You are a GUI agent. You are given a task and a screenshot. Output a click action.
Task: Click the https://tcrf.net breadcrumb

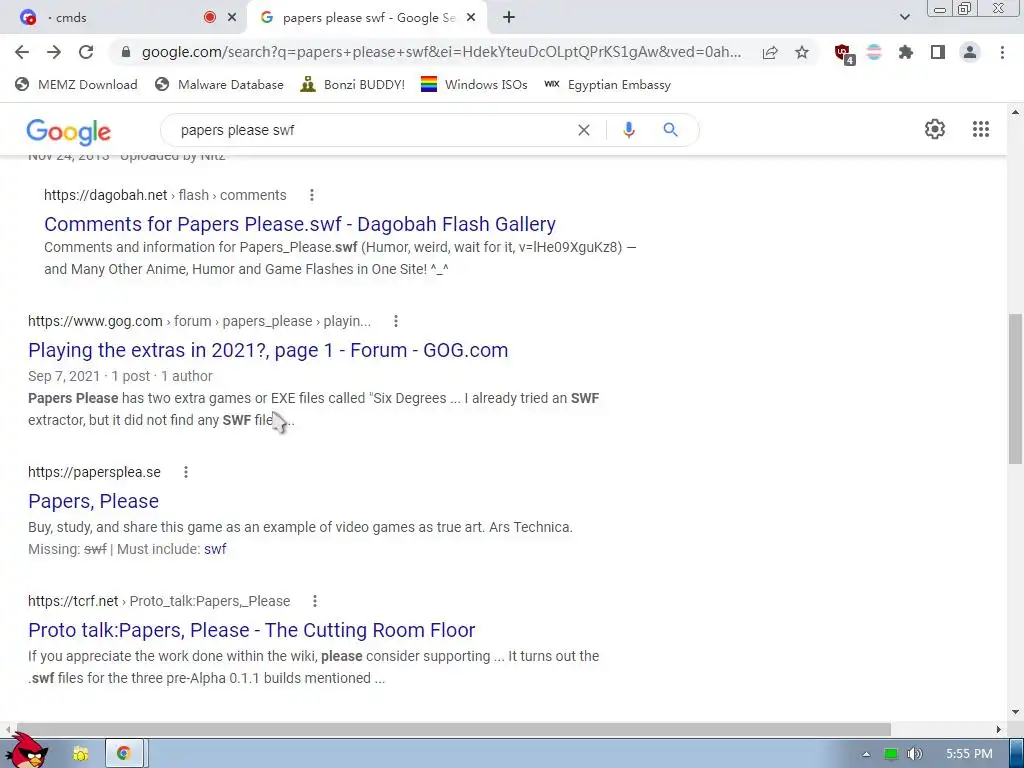(x=73, y=601)
